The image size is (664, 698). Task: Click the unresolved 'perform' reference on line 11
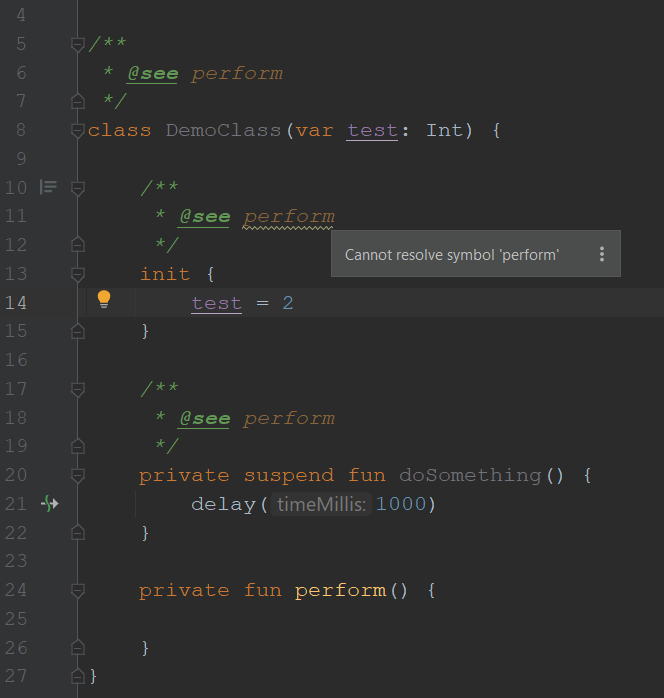289,217
